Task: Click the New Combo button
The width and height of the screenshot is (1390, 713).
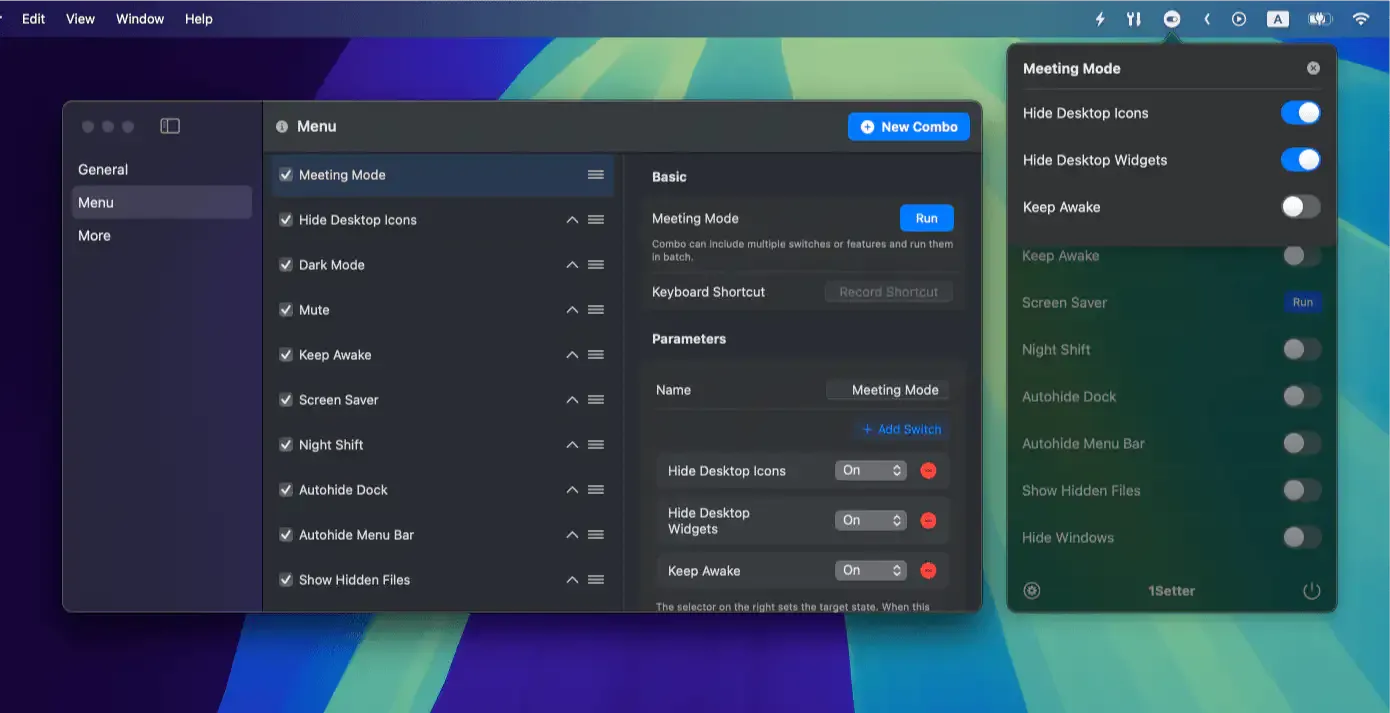Action: click(x=908, y=127)
